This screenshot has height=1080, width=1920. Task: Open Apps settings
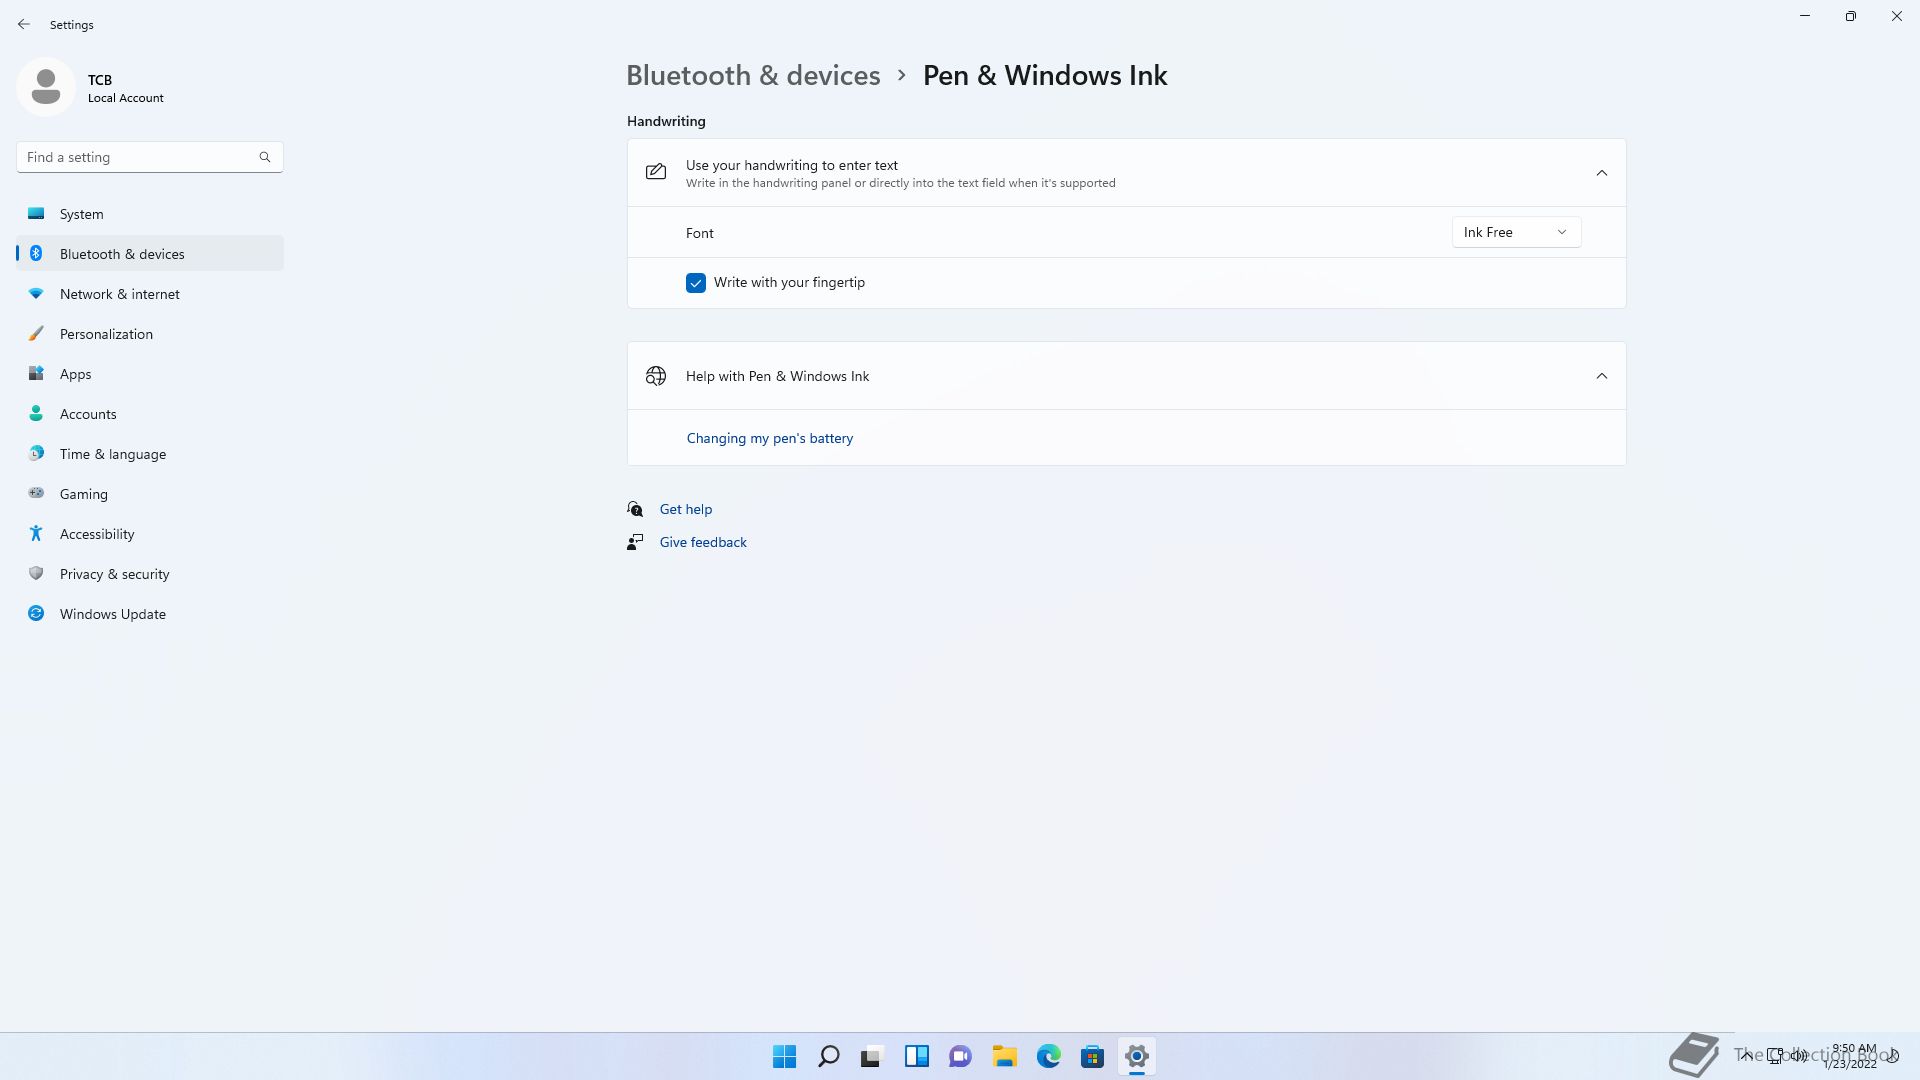coord(150,374)
